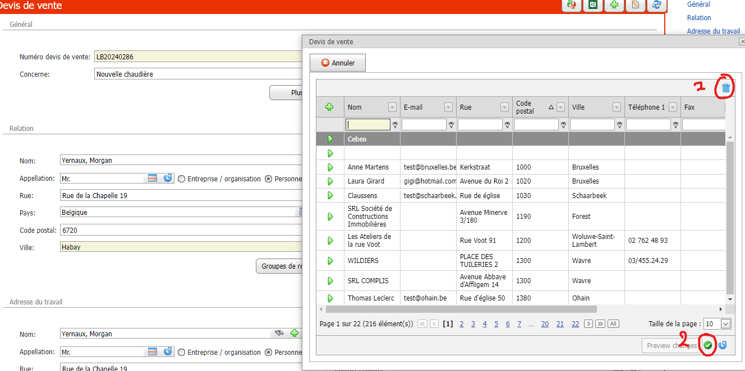Go to the Relation section link
The image size is (745, 371).
click(699, 18)
